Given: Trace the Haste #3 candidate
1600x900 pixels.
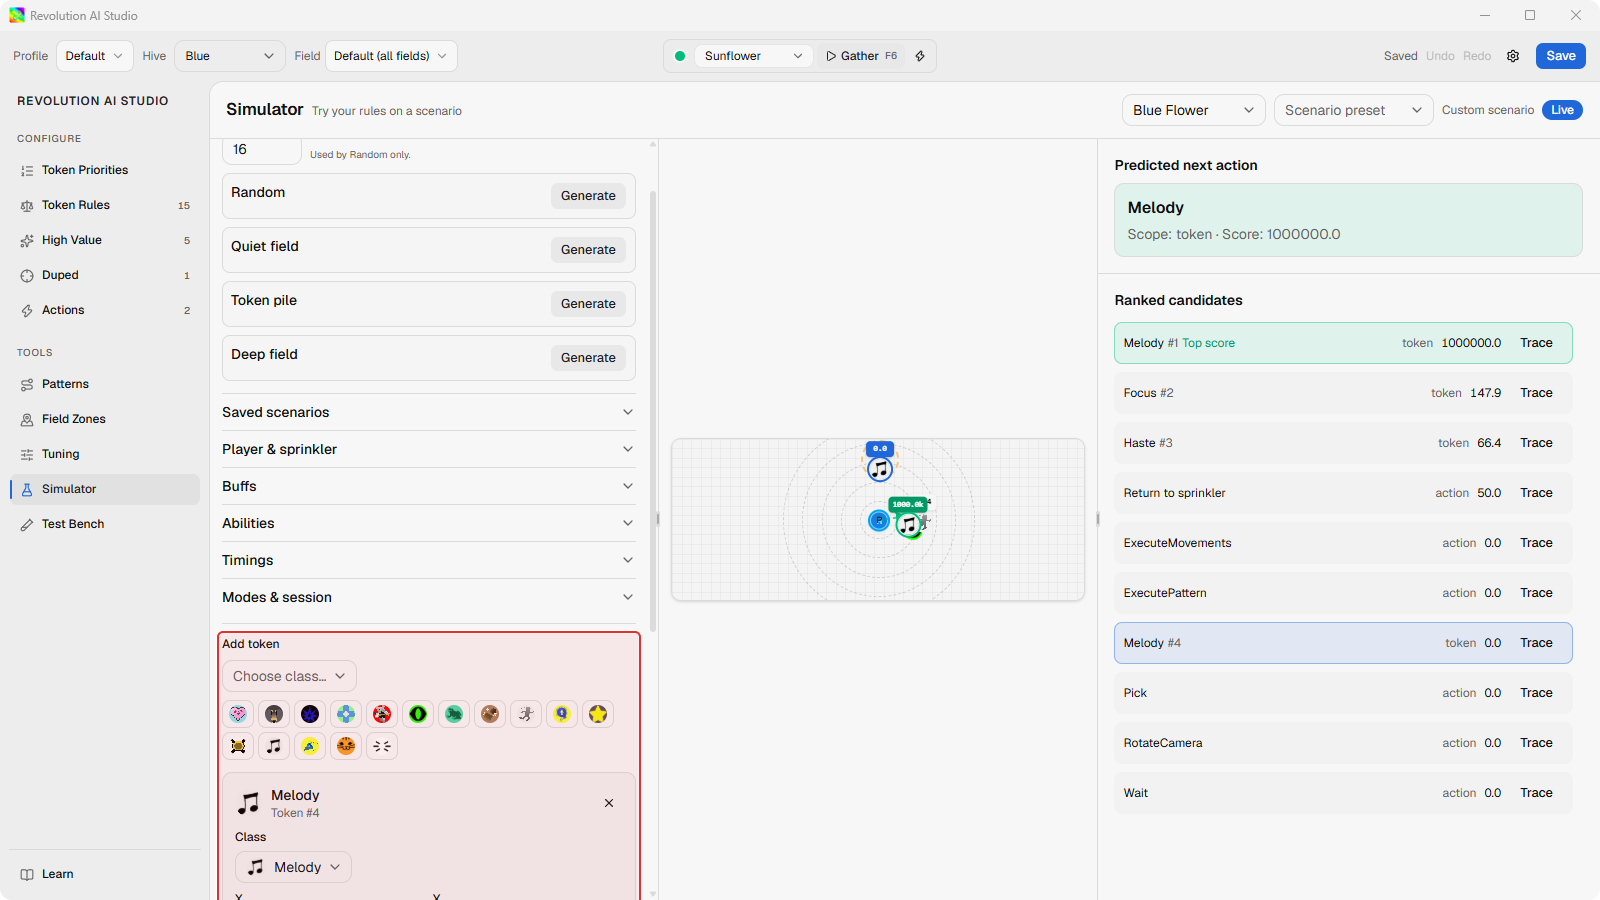Looking at the screenshot, I should click(1536, 443).
